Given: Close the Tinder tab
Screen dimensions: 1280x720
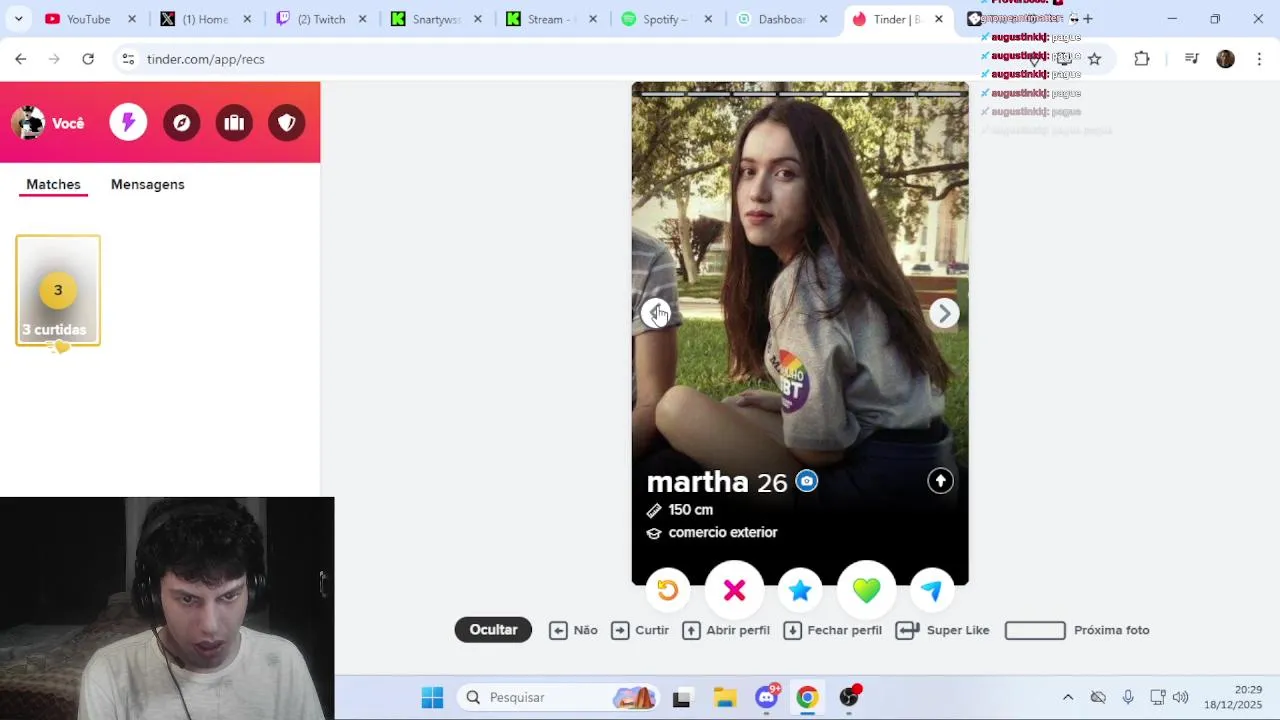Looking at the screenshot, I should tap(939, 19).
